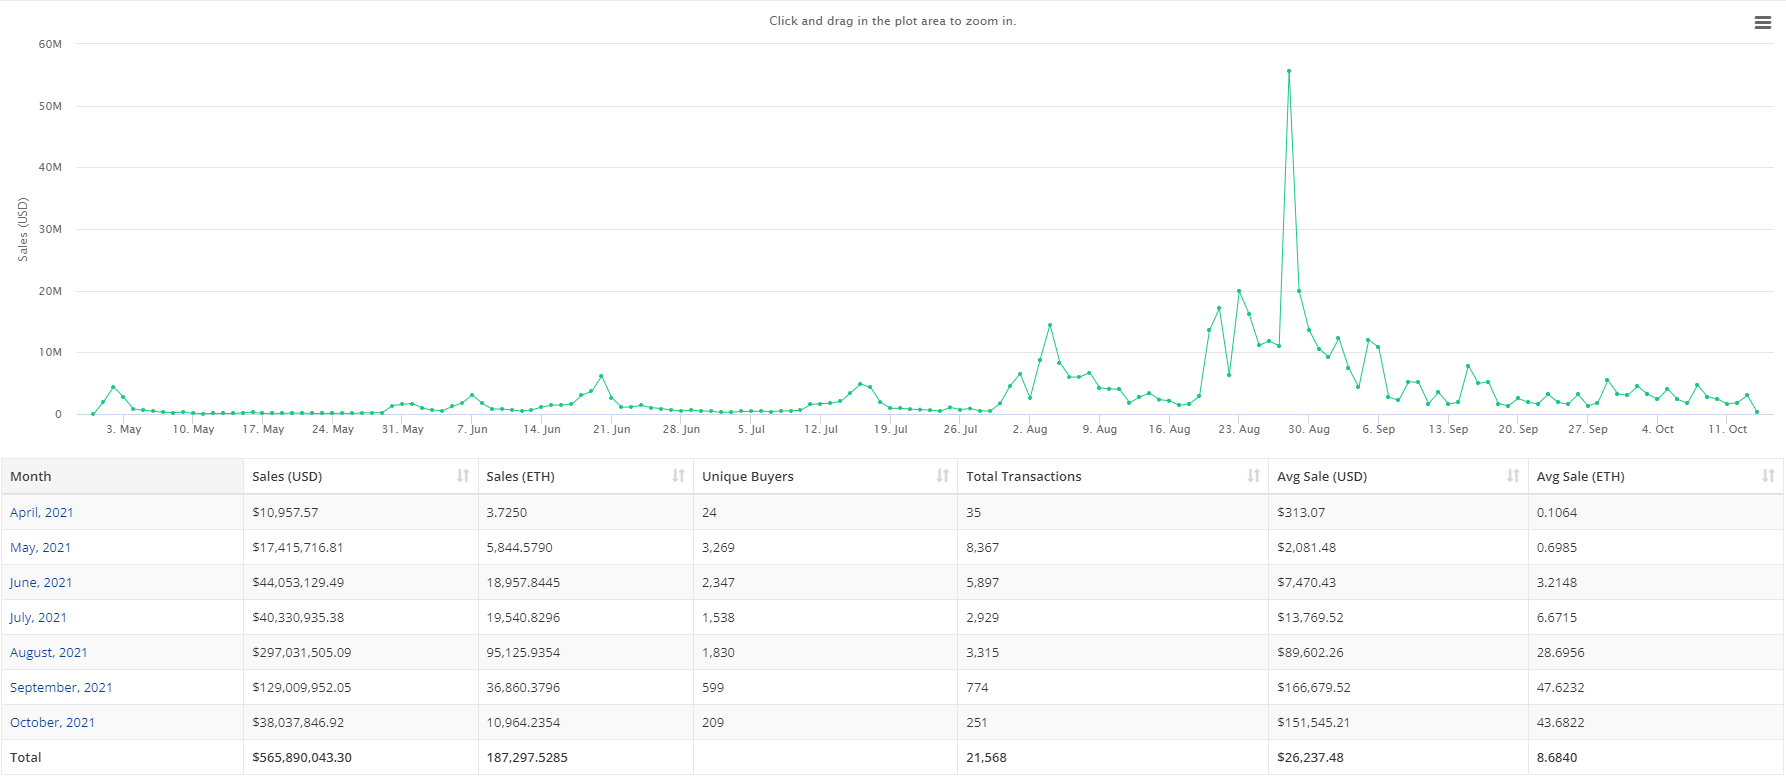
Task: Select the $40,330,935.38 July sales cell
Action: point(361,617)
